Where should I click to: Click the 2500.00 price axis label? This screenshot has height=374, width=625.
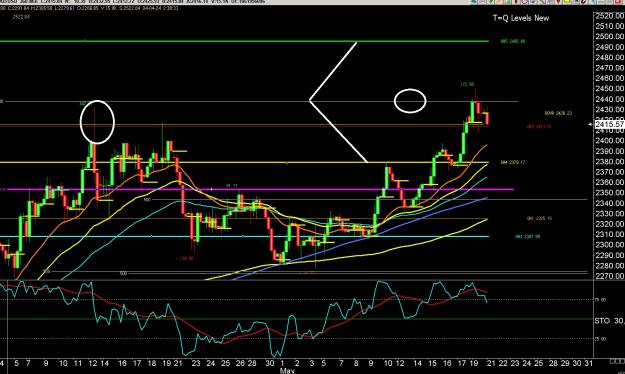click(x=609, y=36)
